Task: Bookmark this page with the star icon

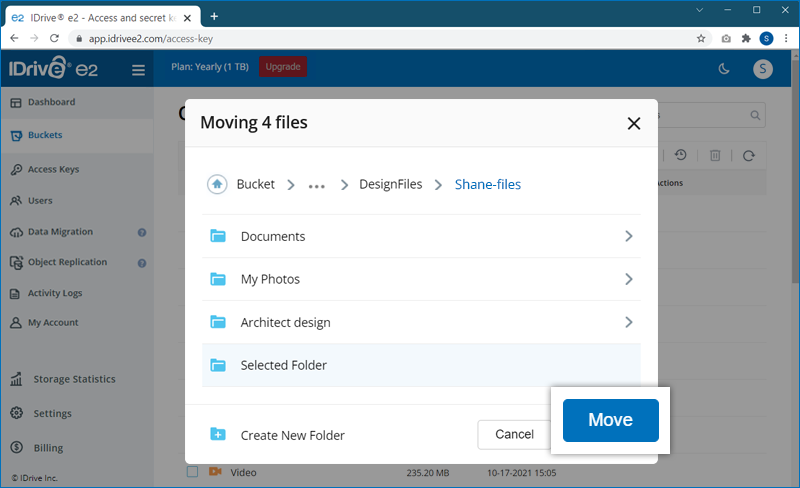Action: 701,38
